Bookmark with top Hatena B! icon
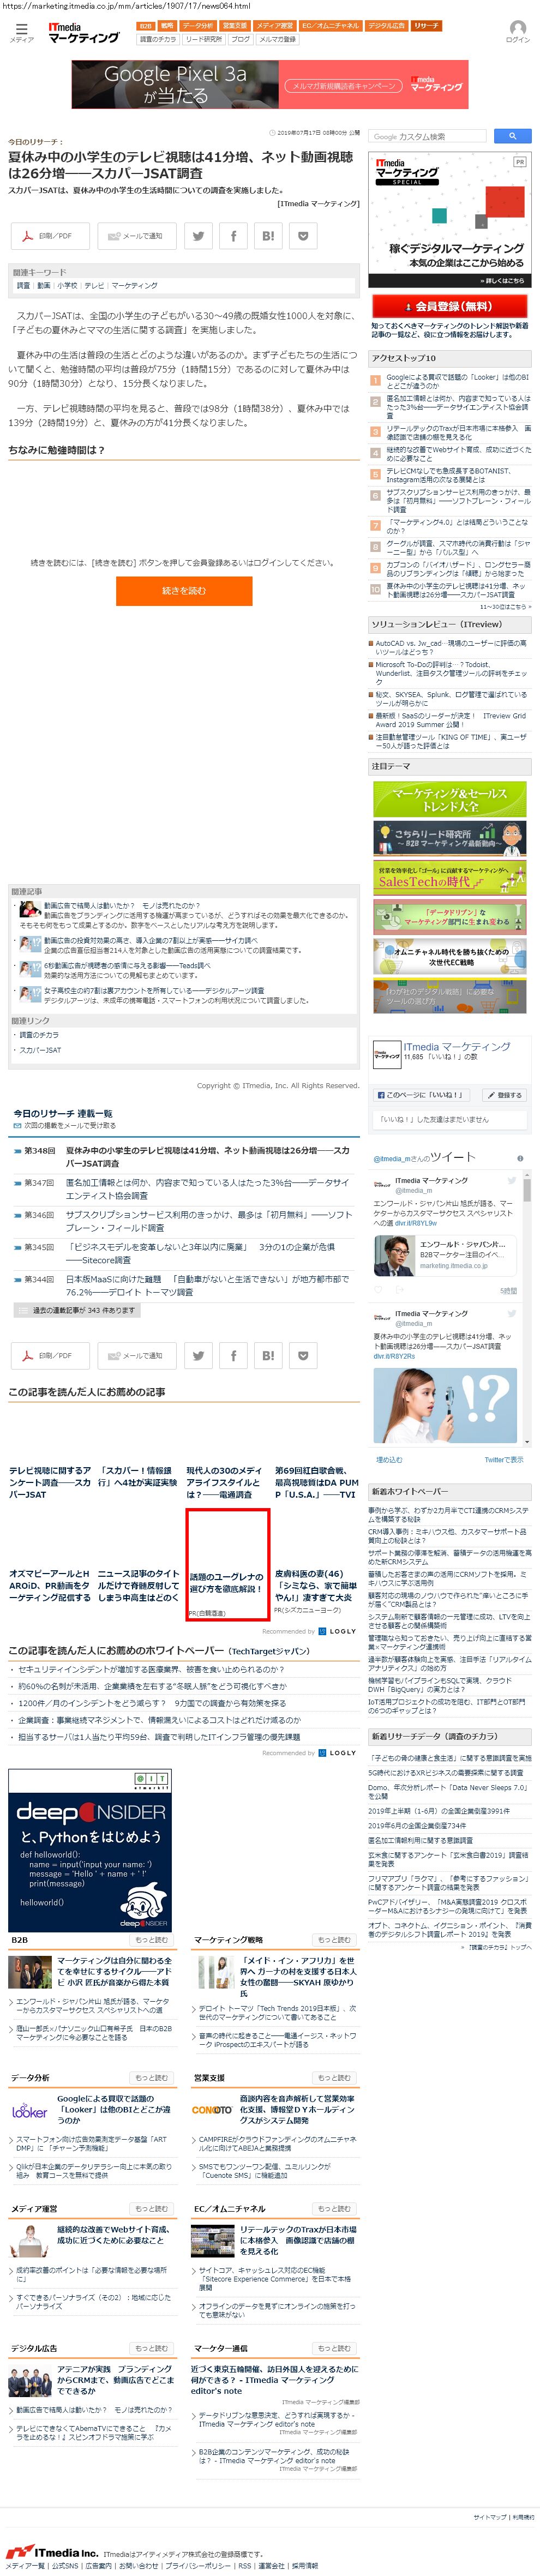Image resolution: width=540 pixels, height=2576 pixels. pyautogui.click(x=268, y=236)
